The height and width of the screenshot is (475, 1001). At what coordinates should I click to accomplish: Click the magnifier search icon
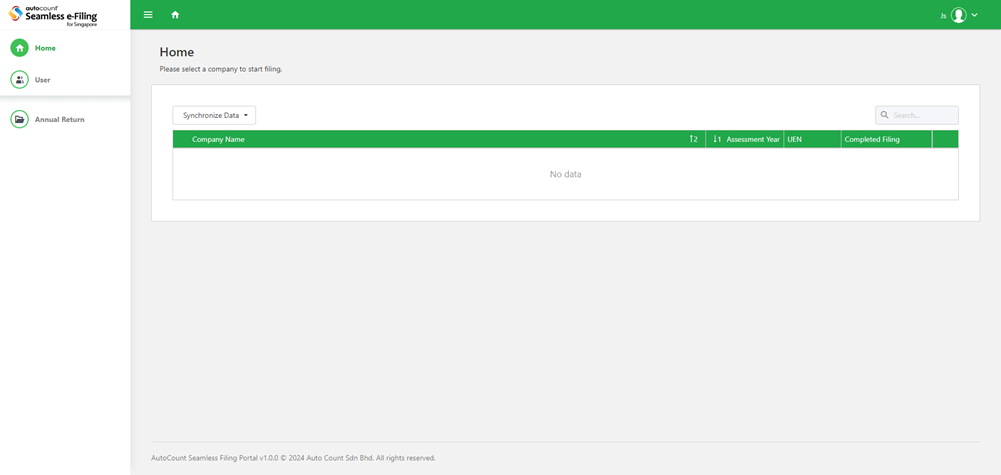885,115
